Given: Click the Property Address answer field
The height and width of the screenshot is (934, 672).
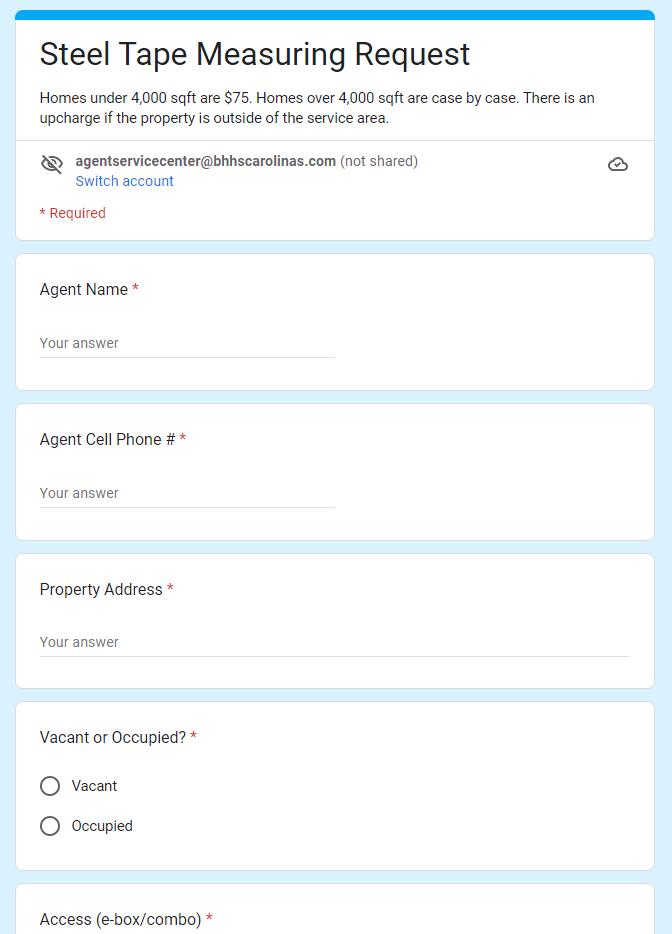Looking at the screenshot, I should (334, 642).
